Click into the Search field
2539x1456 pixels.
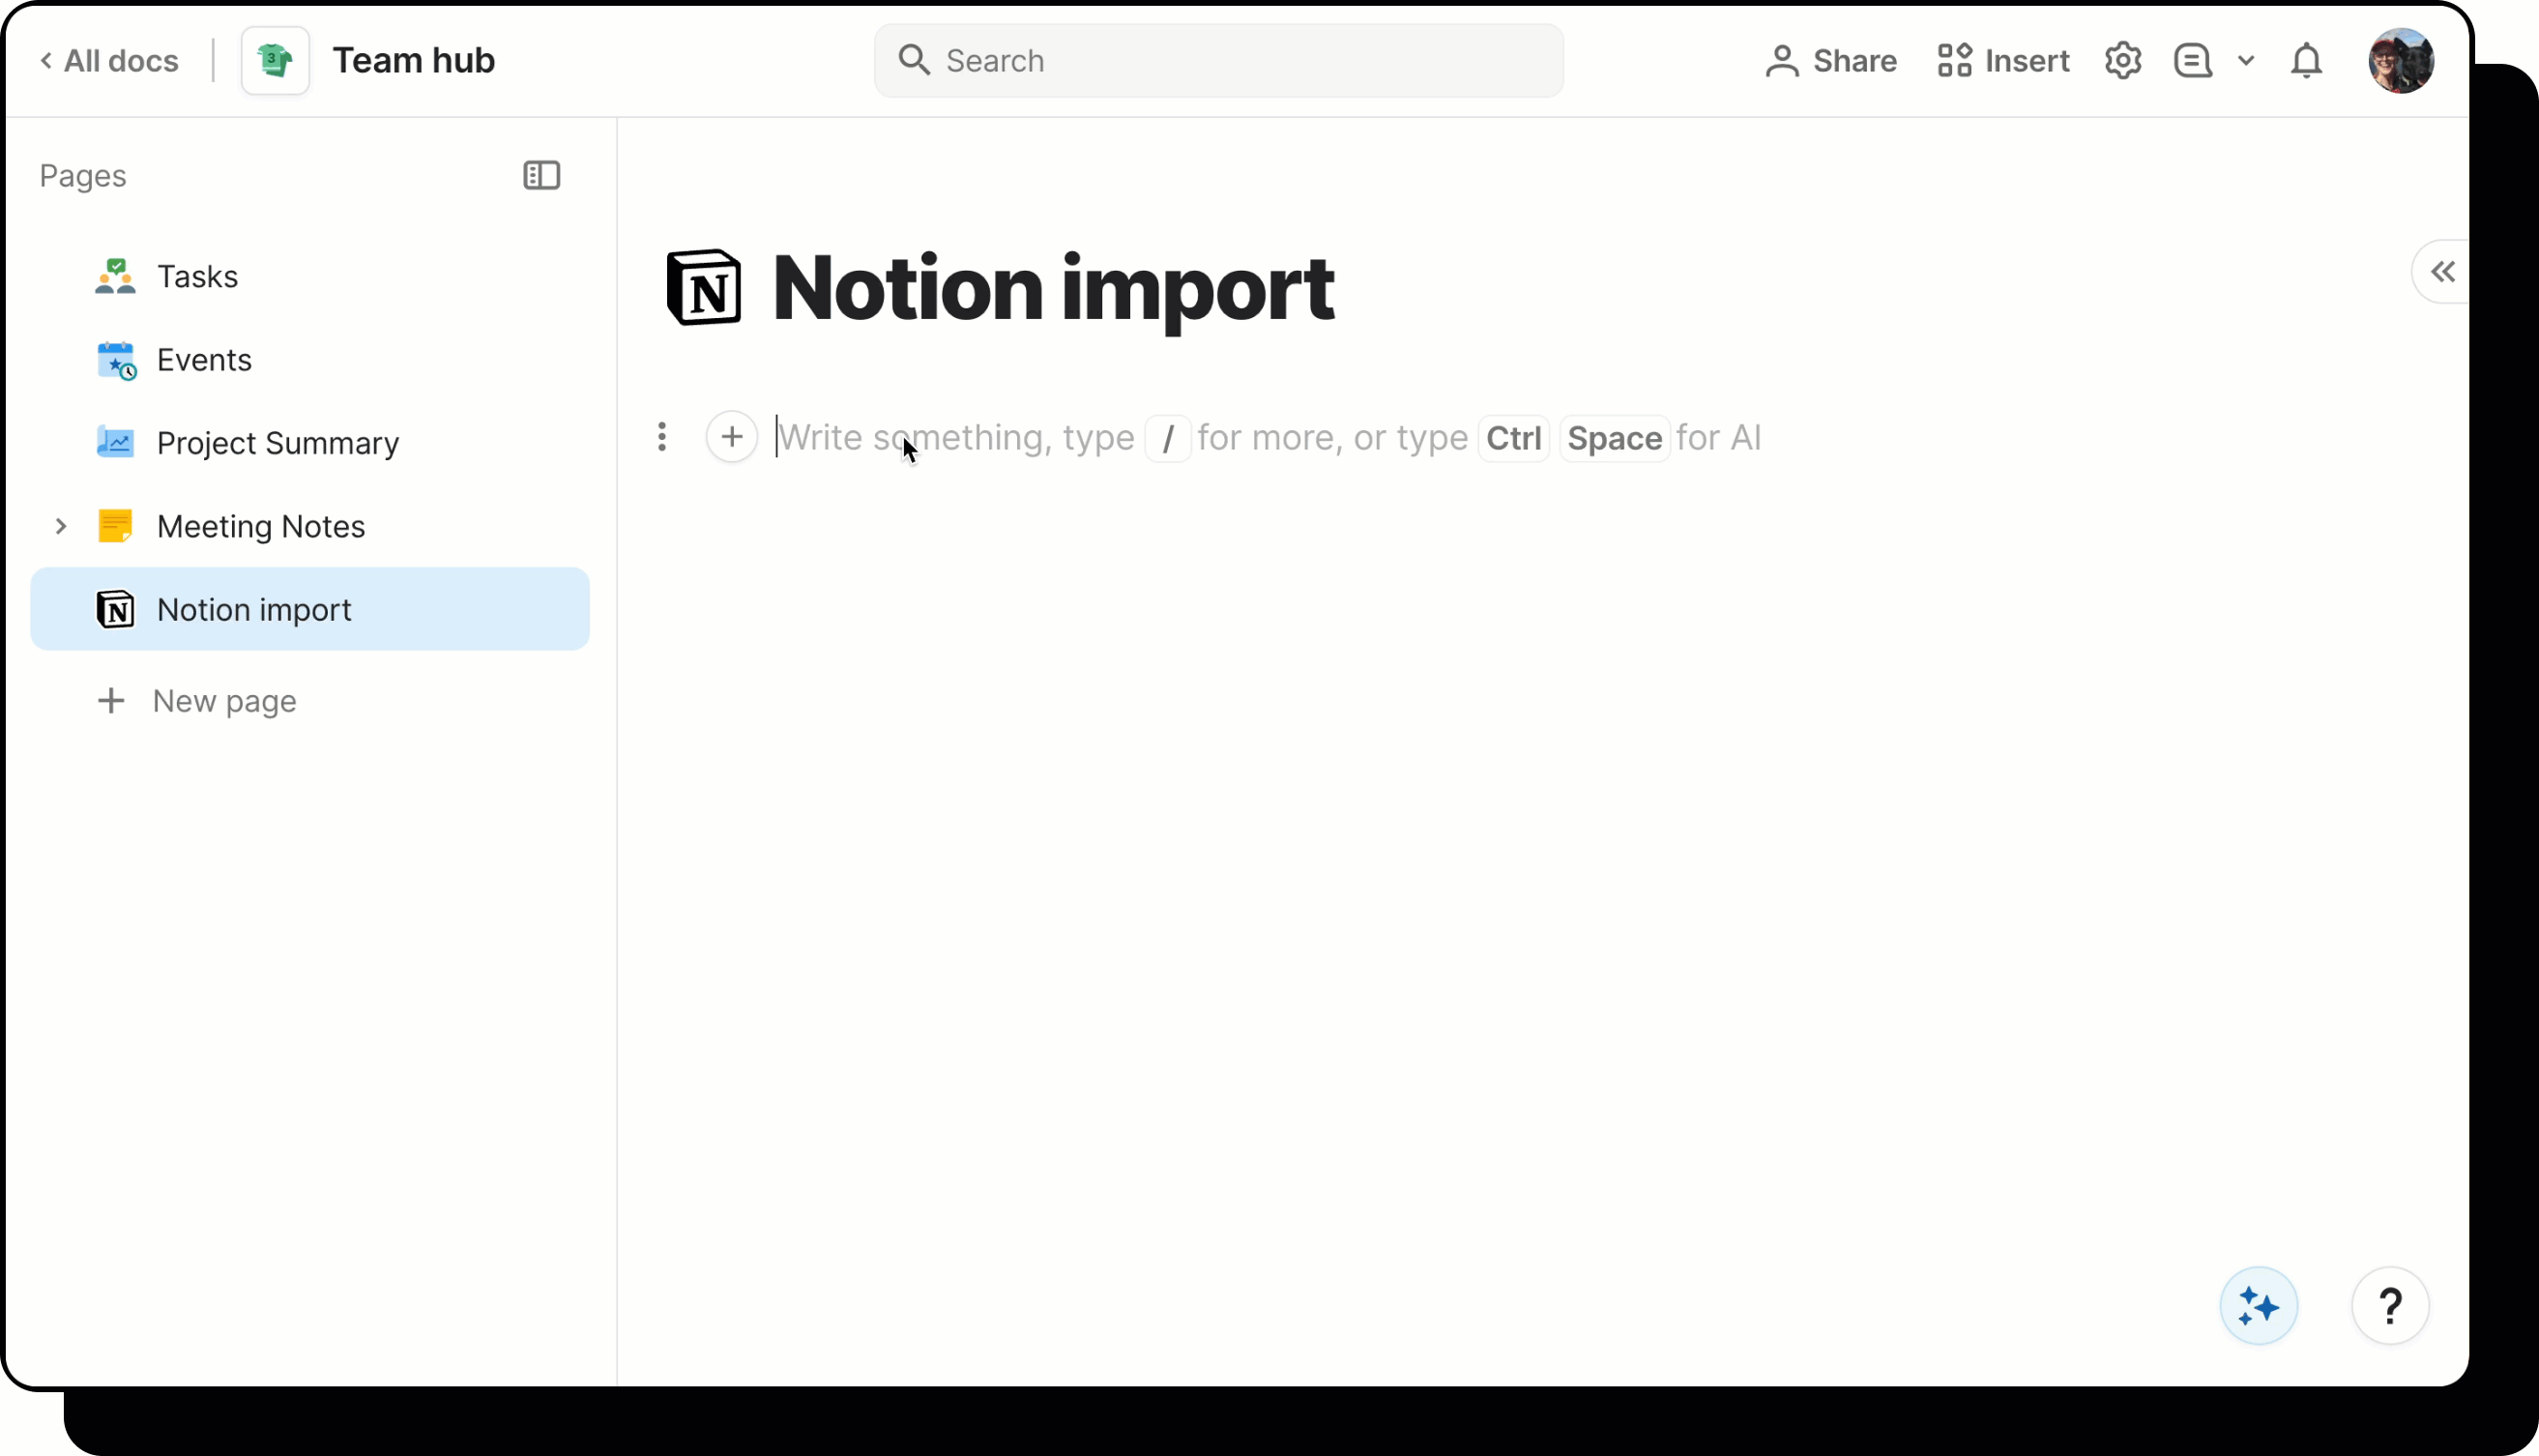(x=1217, y=61)
